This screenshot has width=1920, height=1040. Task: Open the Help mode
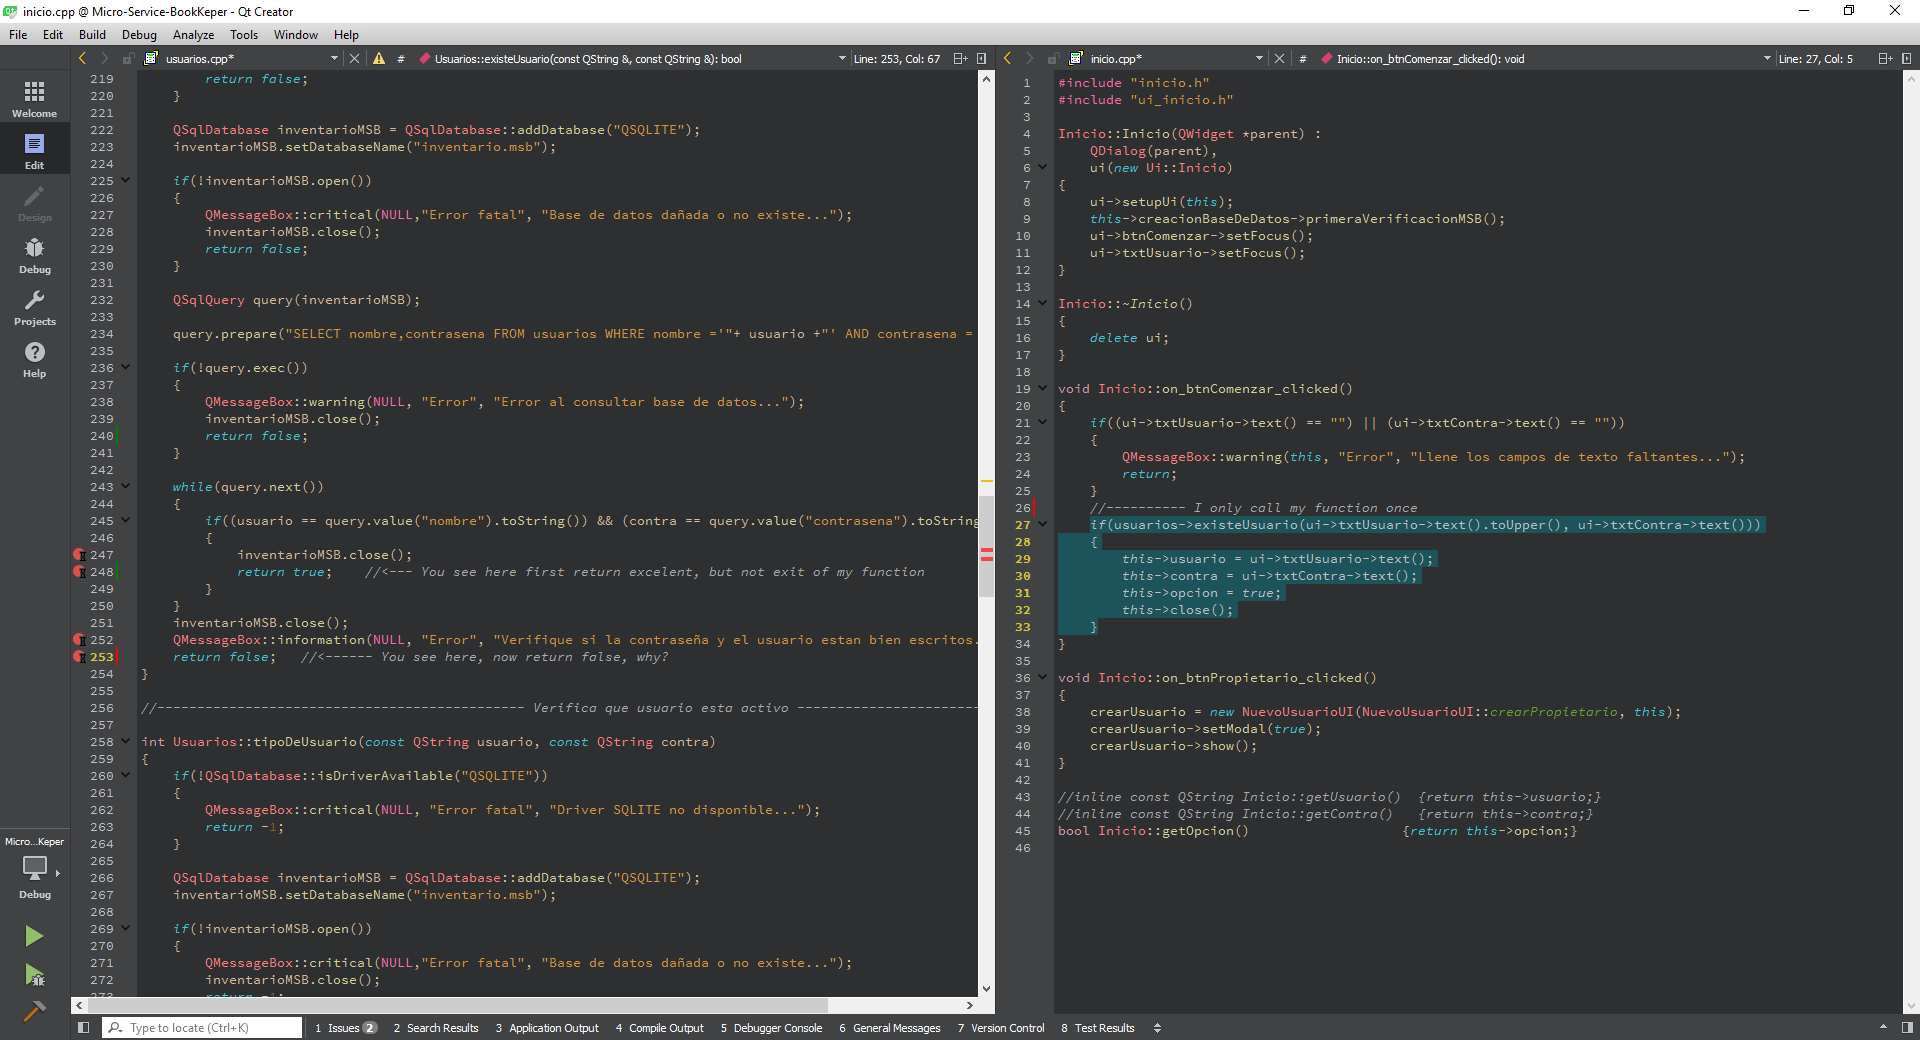click(x=34, y=359)
